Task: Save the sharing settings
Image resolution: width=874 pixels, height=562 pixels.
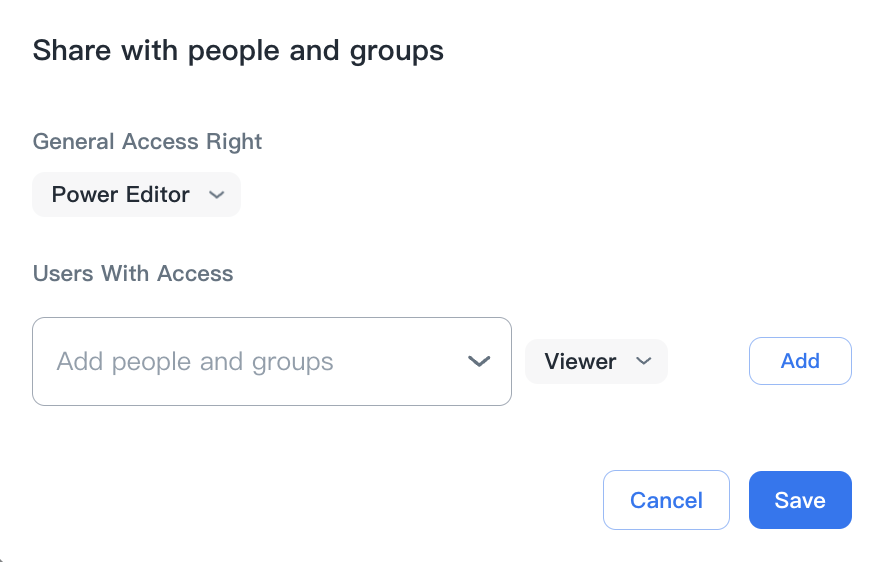Action: pos(800,500)
